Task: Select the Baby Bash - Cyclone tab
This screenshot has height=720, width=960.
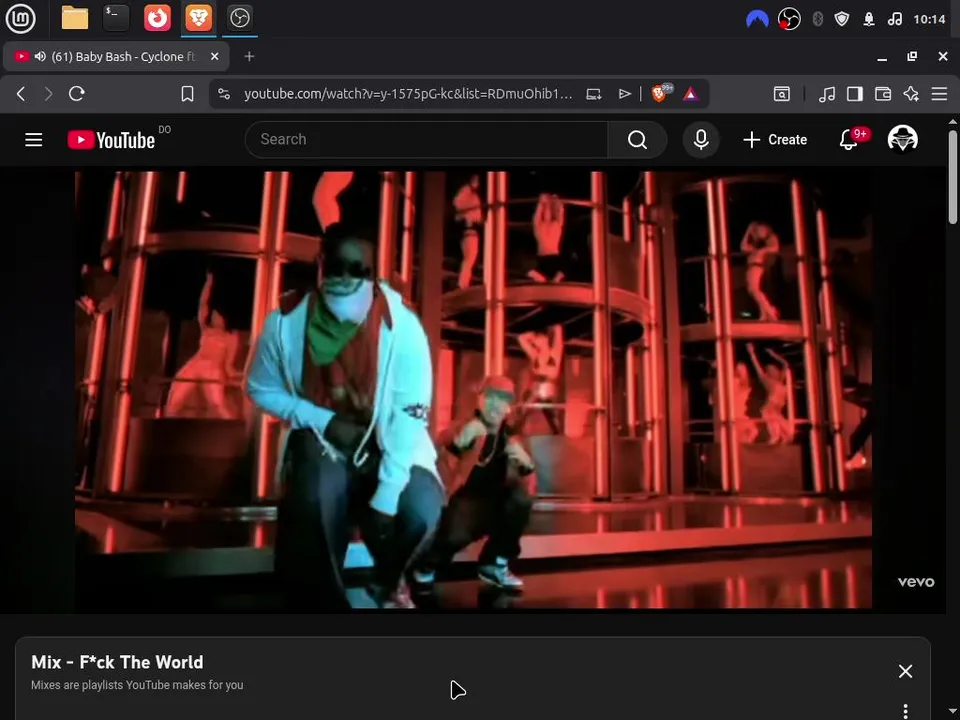Action: [116, 56]
